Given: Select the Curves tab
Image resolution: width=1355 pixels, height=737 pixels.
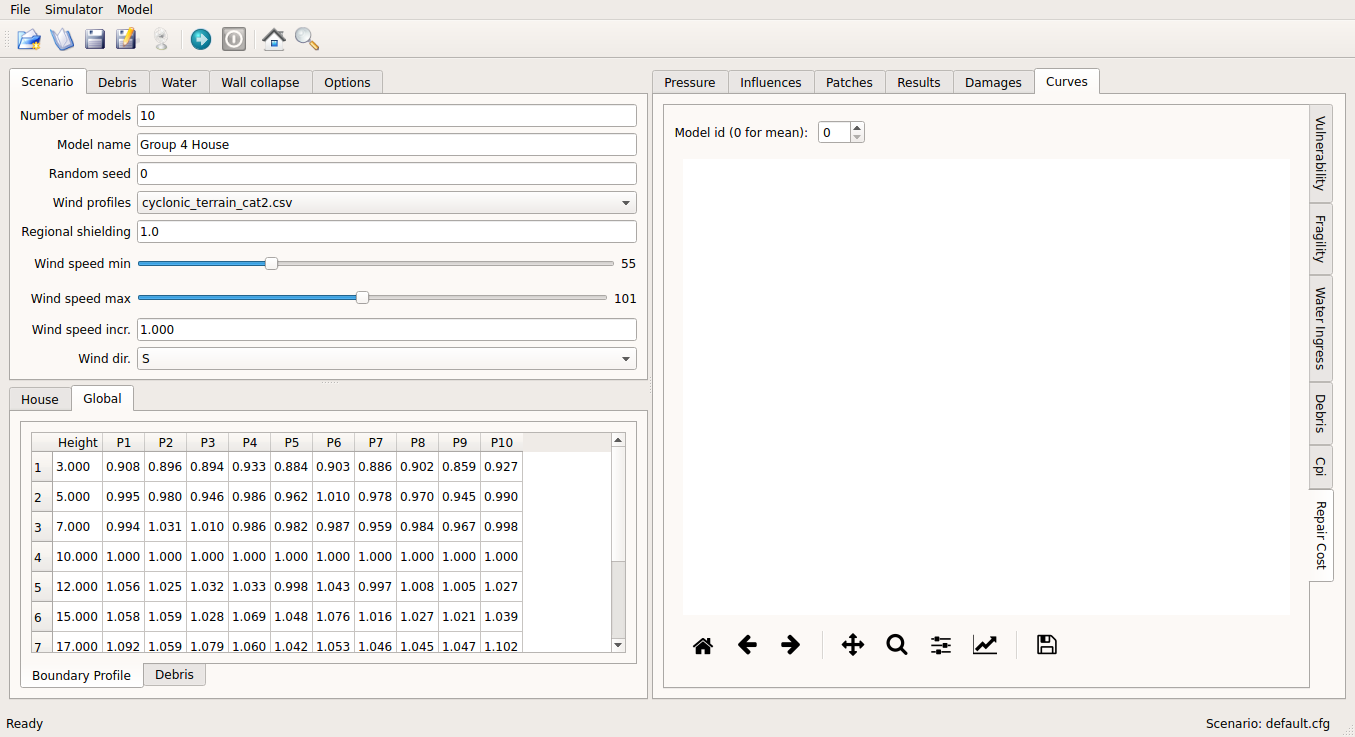Looking at the screenshot, I should point(1067,81).
